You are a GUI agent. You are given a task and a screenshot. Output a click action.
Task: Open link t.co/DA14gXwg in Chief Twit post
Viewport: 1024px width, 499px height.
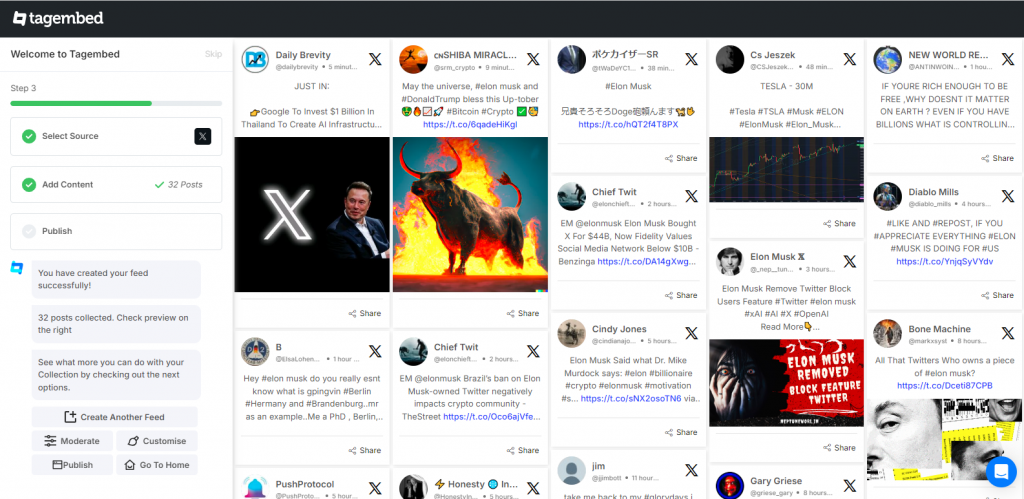pyautogui.click(x=647, y=261)
